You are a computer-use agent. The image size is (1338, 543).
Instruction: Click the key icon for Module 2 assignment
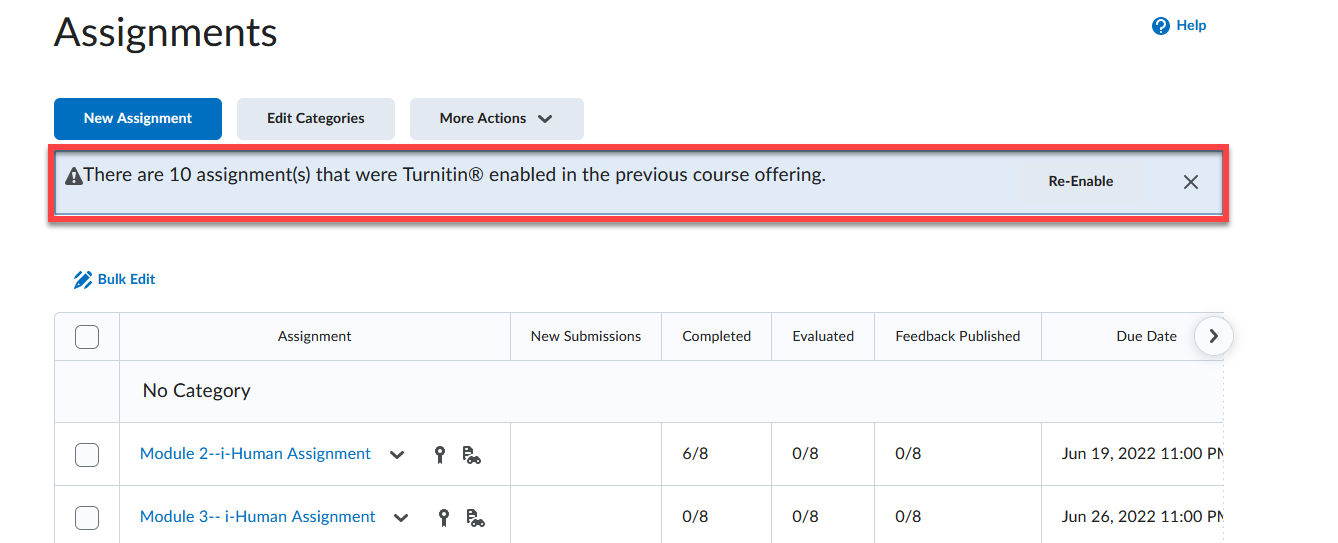click(x=440, y=455)
